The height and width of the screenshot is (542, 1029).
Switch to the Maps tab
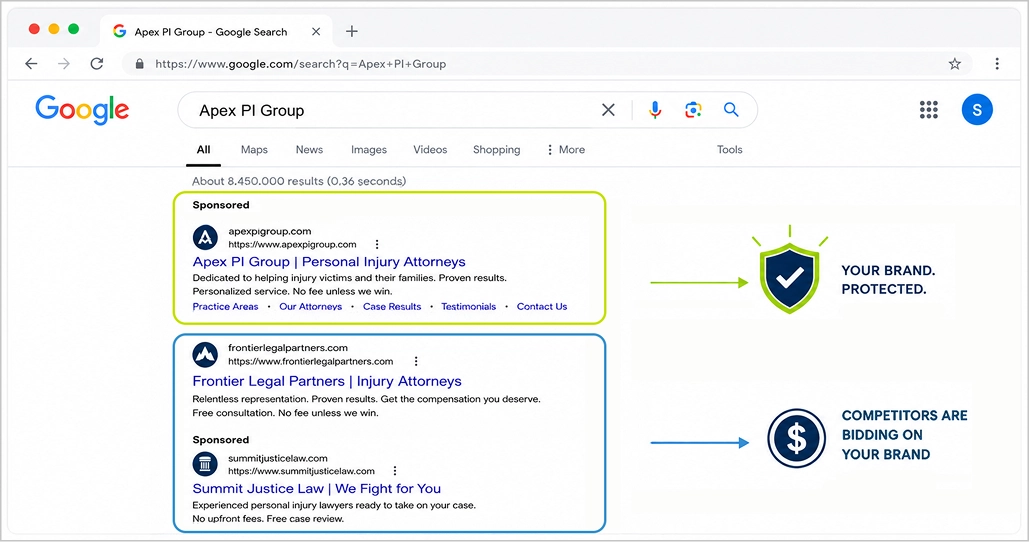[254, 150]
